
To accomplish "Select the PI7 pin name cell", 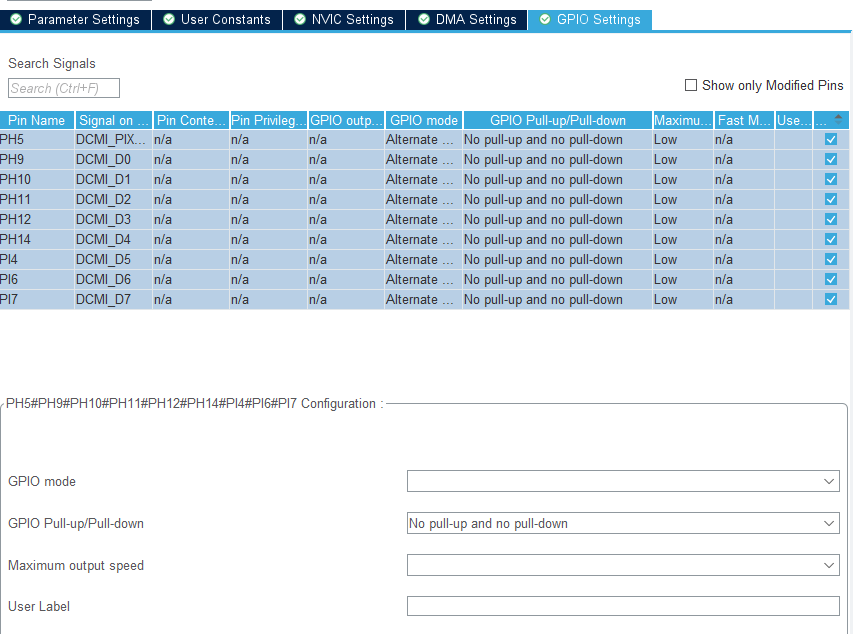I will coord(36,299).
